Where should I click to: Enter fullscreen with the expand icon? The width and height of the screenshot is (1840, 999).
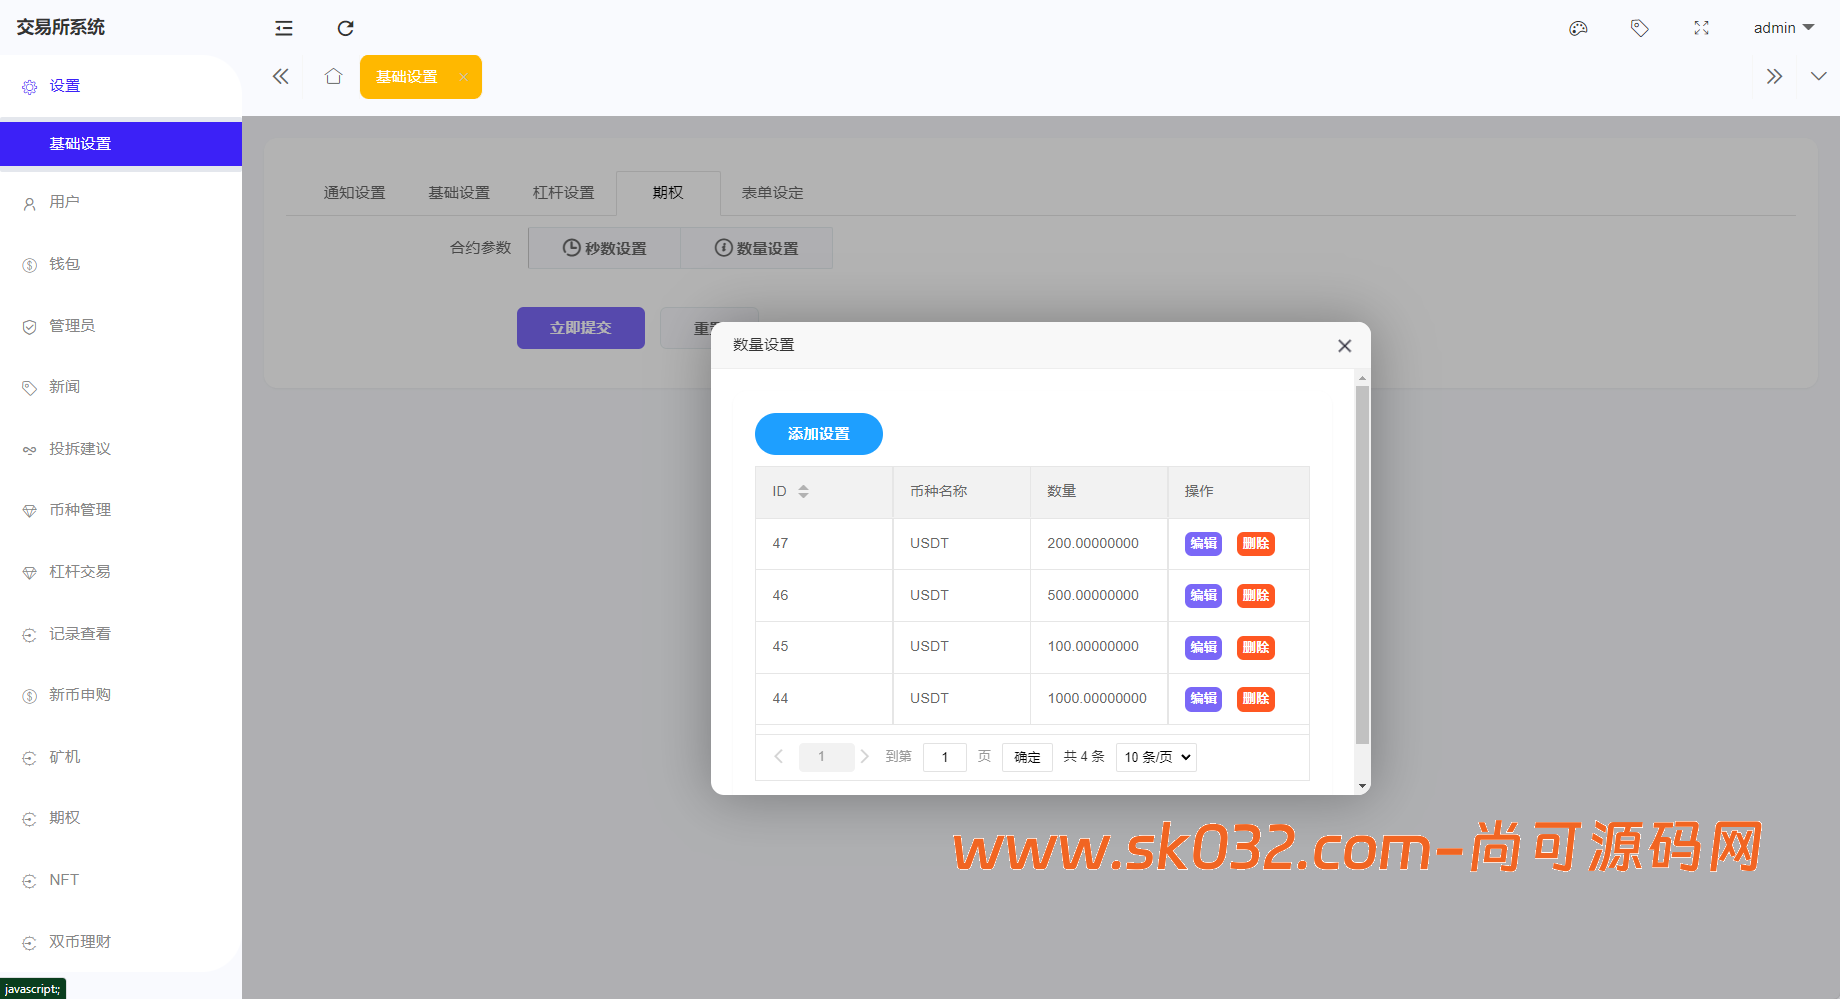tap(1701, 28)
